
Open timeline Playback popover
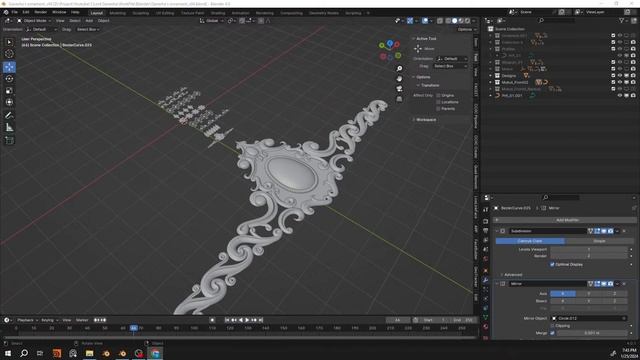(x=27, y=320)
